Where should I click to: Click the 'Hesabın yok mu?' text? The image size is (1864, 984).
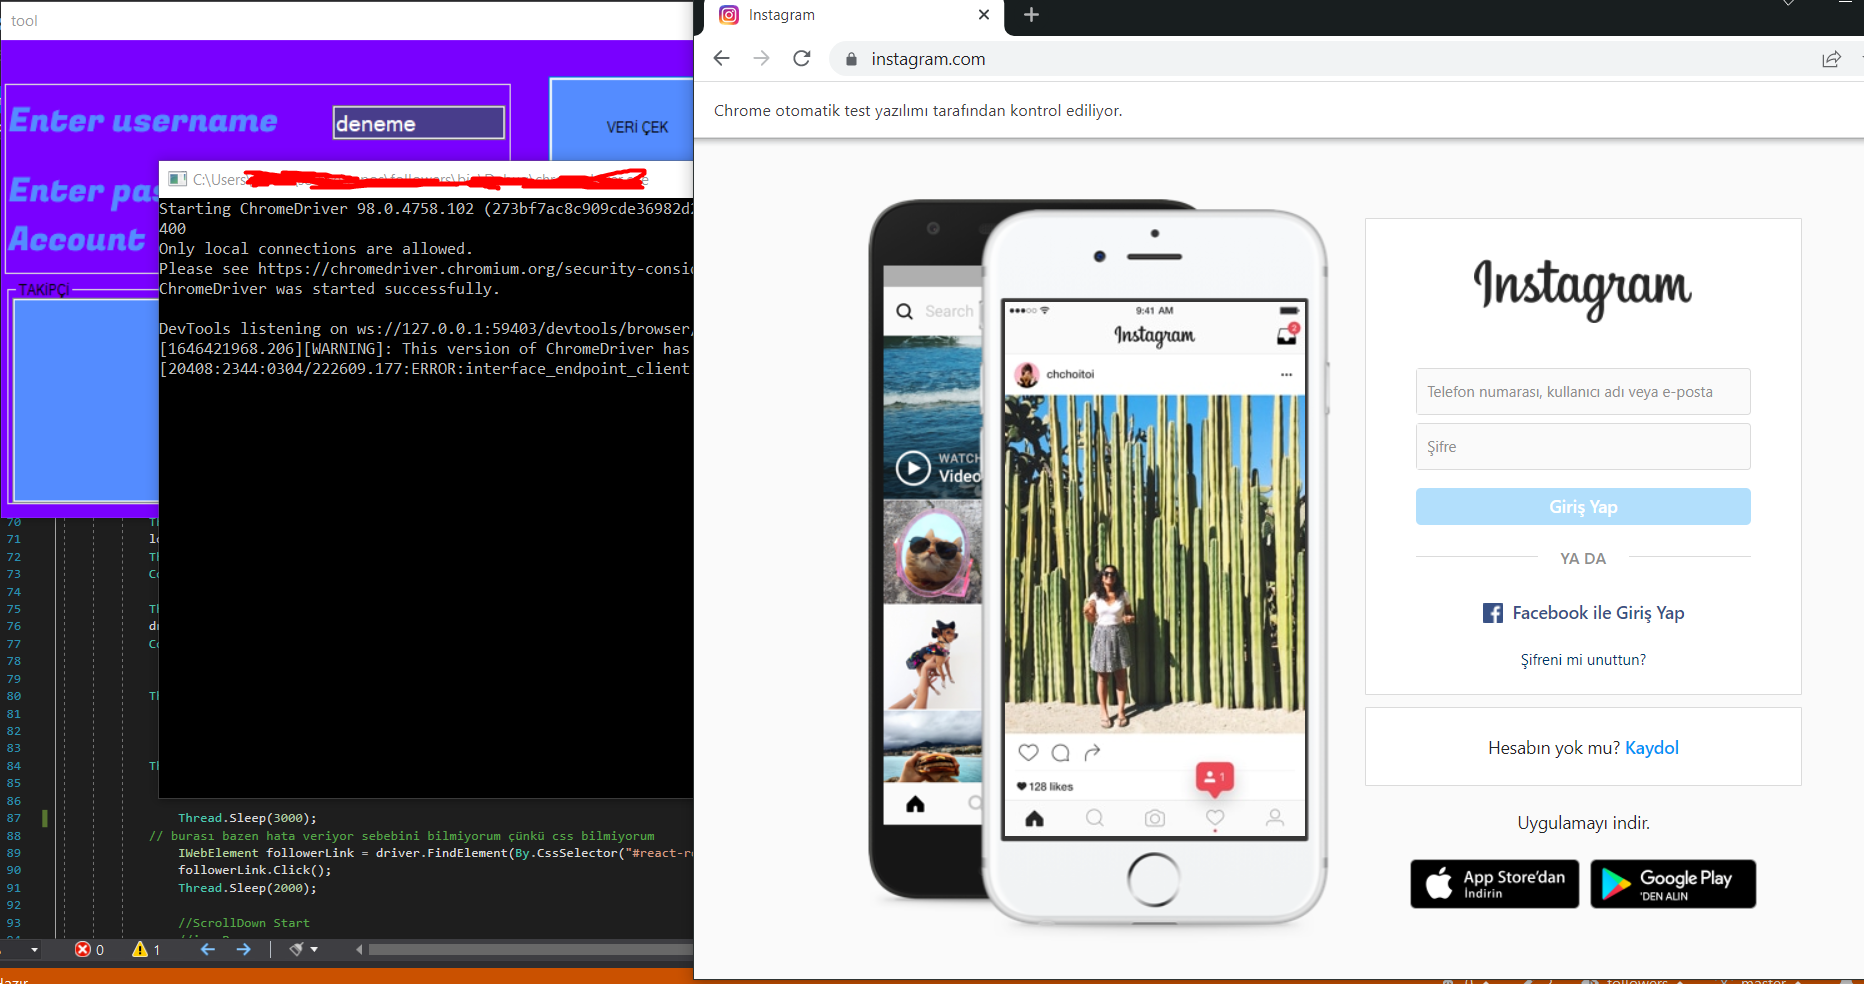coord(1553,748)
